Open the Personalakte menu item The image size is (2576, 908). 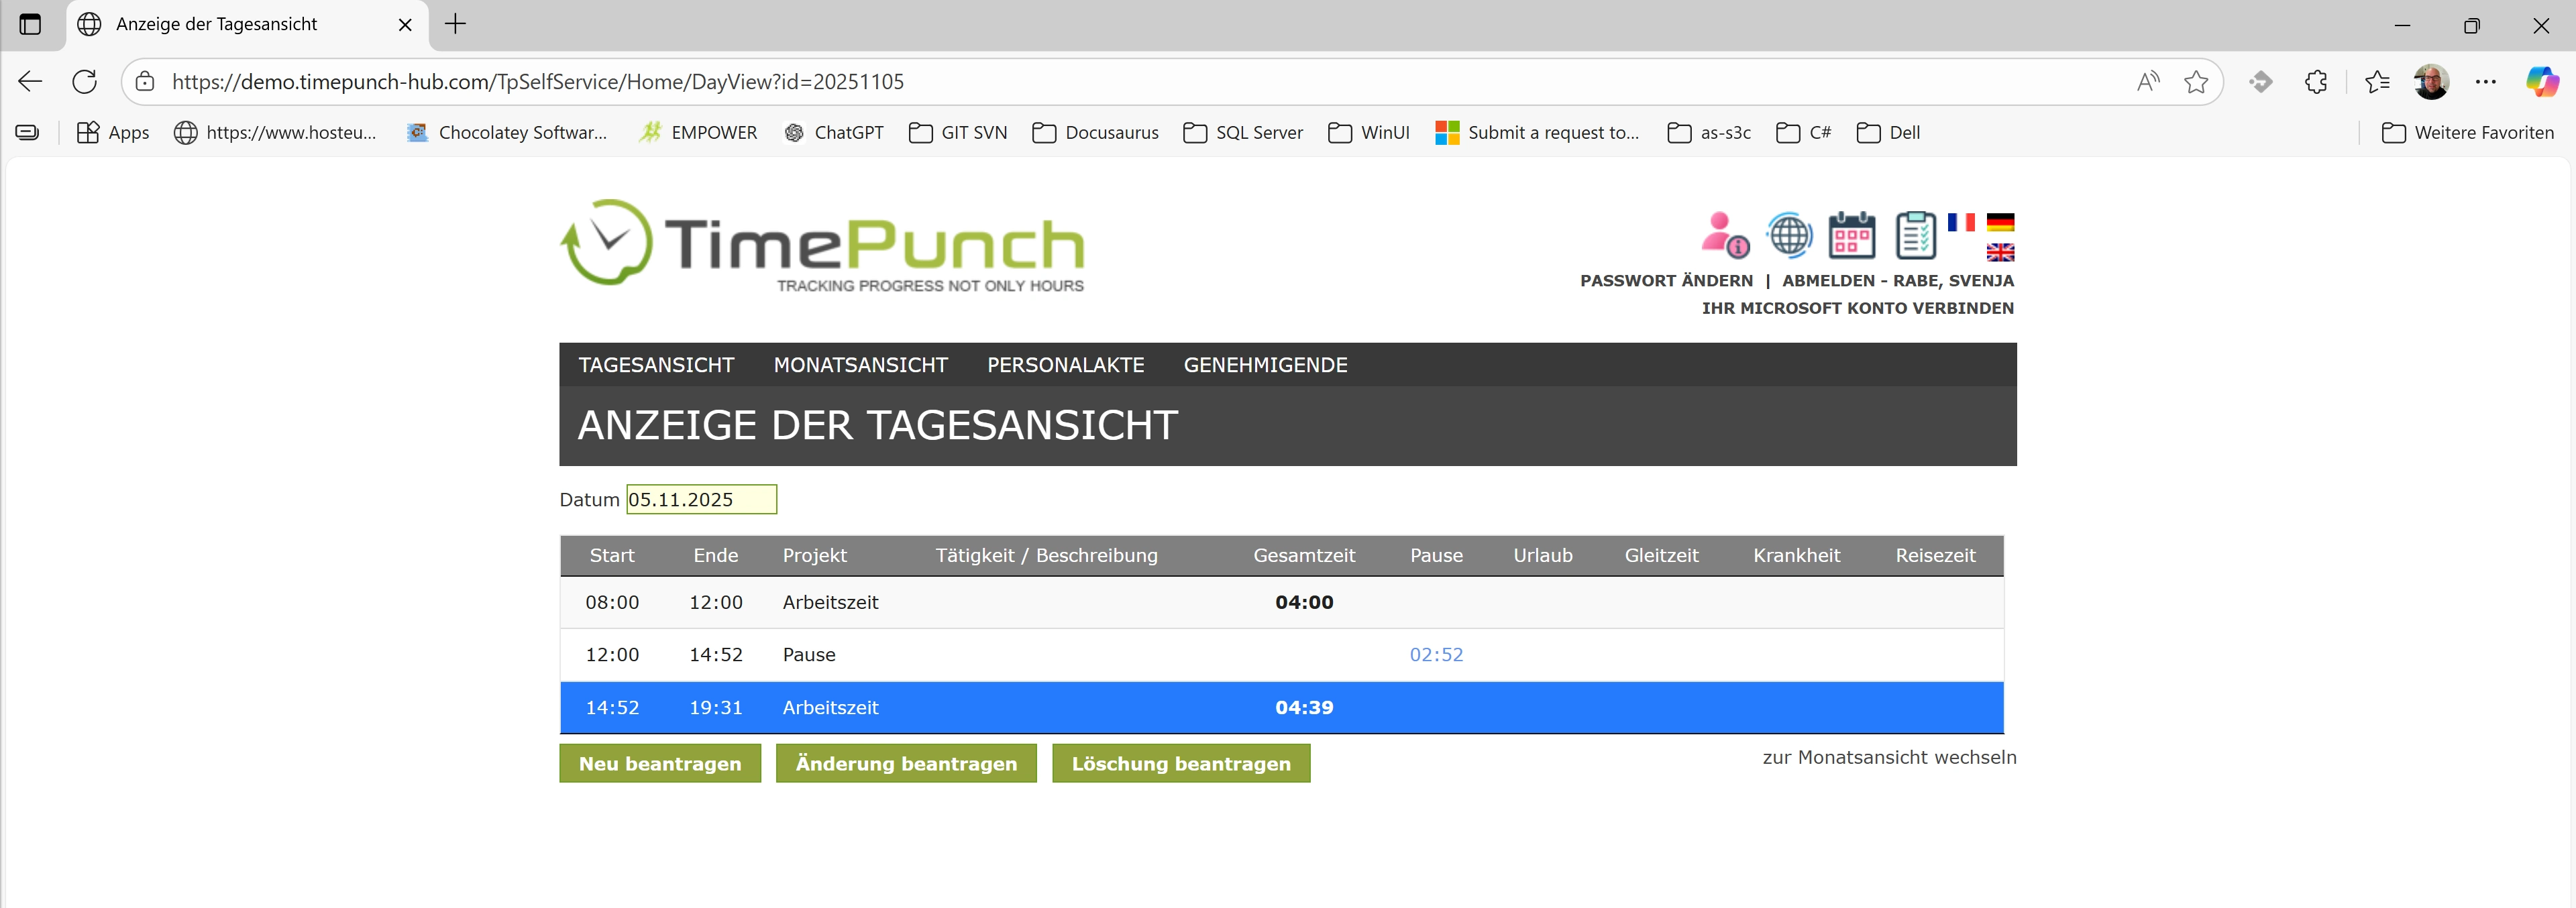tap(1065, 365)
